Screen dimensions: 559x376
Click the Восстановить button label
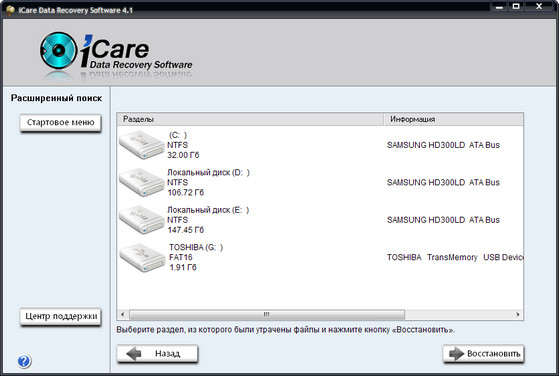(493, 354)
